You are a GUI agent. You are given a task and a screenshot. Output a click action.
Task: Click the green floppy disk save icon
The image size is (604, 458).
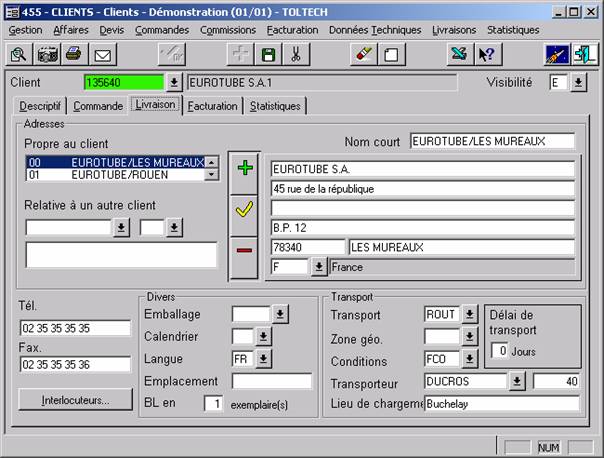tap(268, 54)
